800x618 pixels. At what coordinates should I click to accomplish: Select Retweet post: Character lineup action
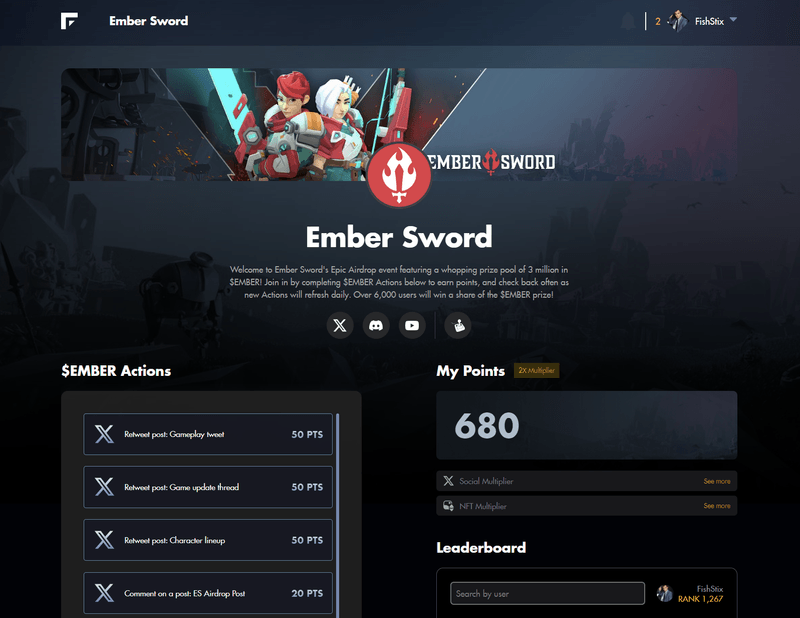pyautogui.click(x=208, y=540)
